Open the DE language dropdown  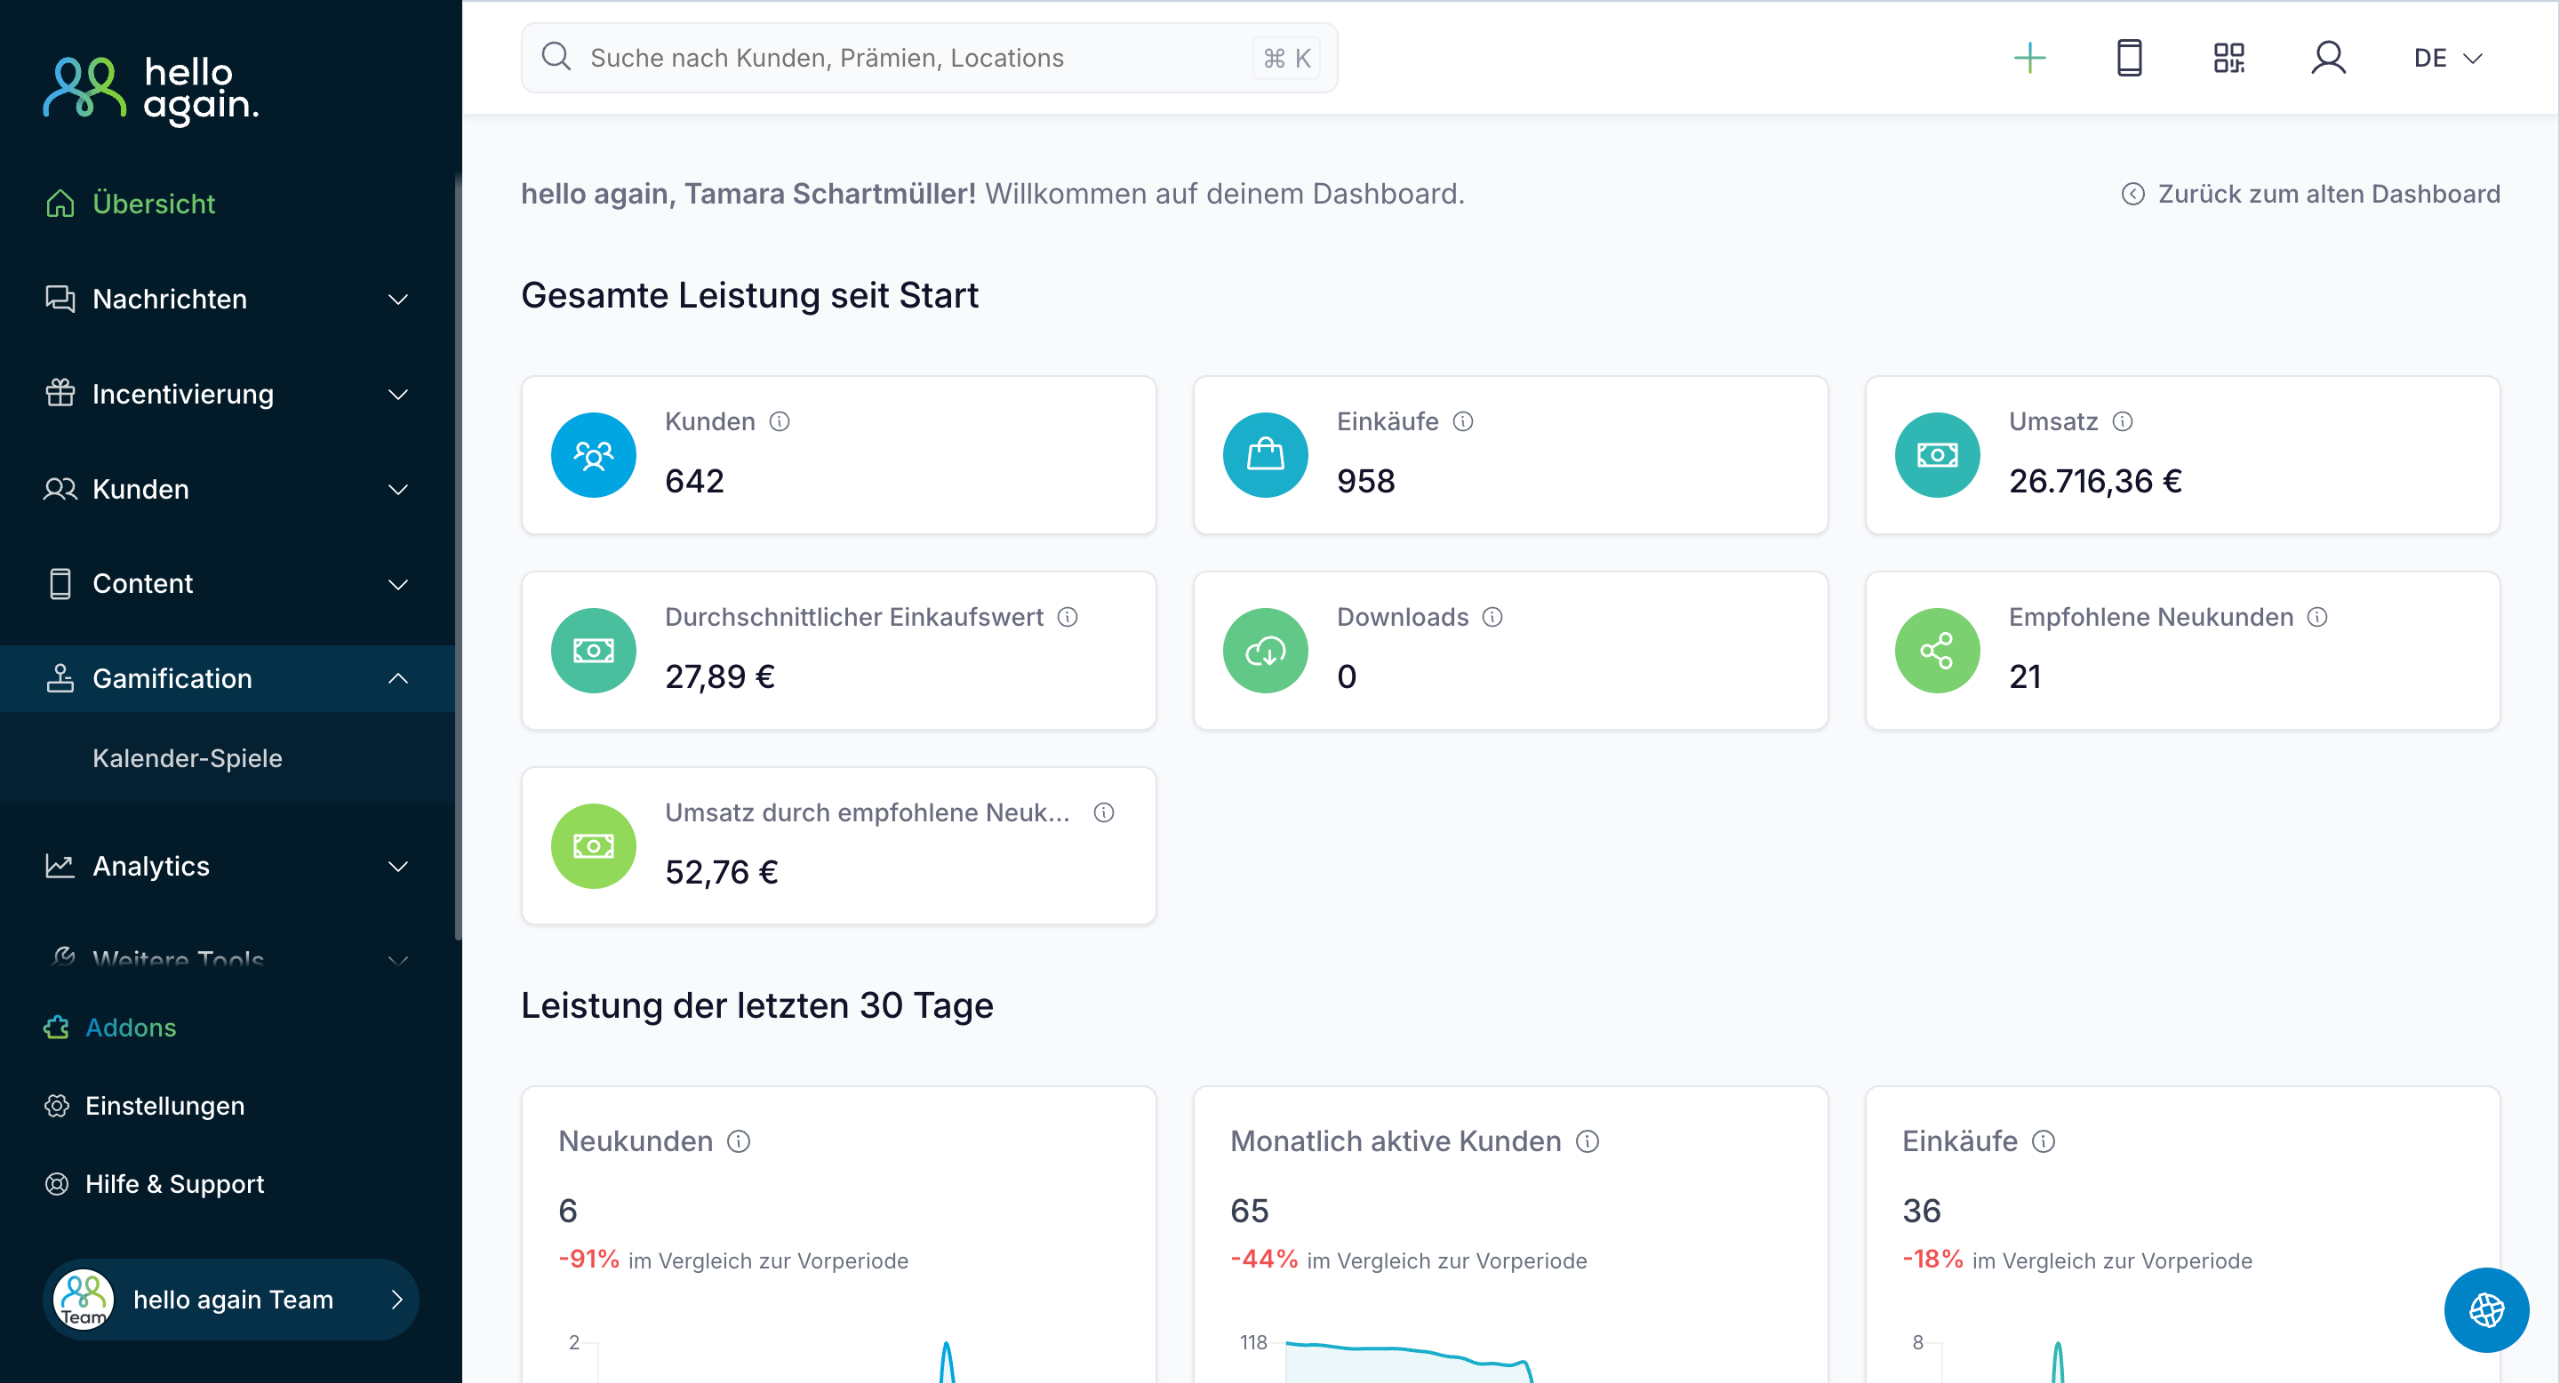pyautogui.click(x=2447, y=58)
